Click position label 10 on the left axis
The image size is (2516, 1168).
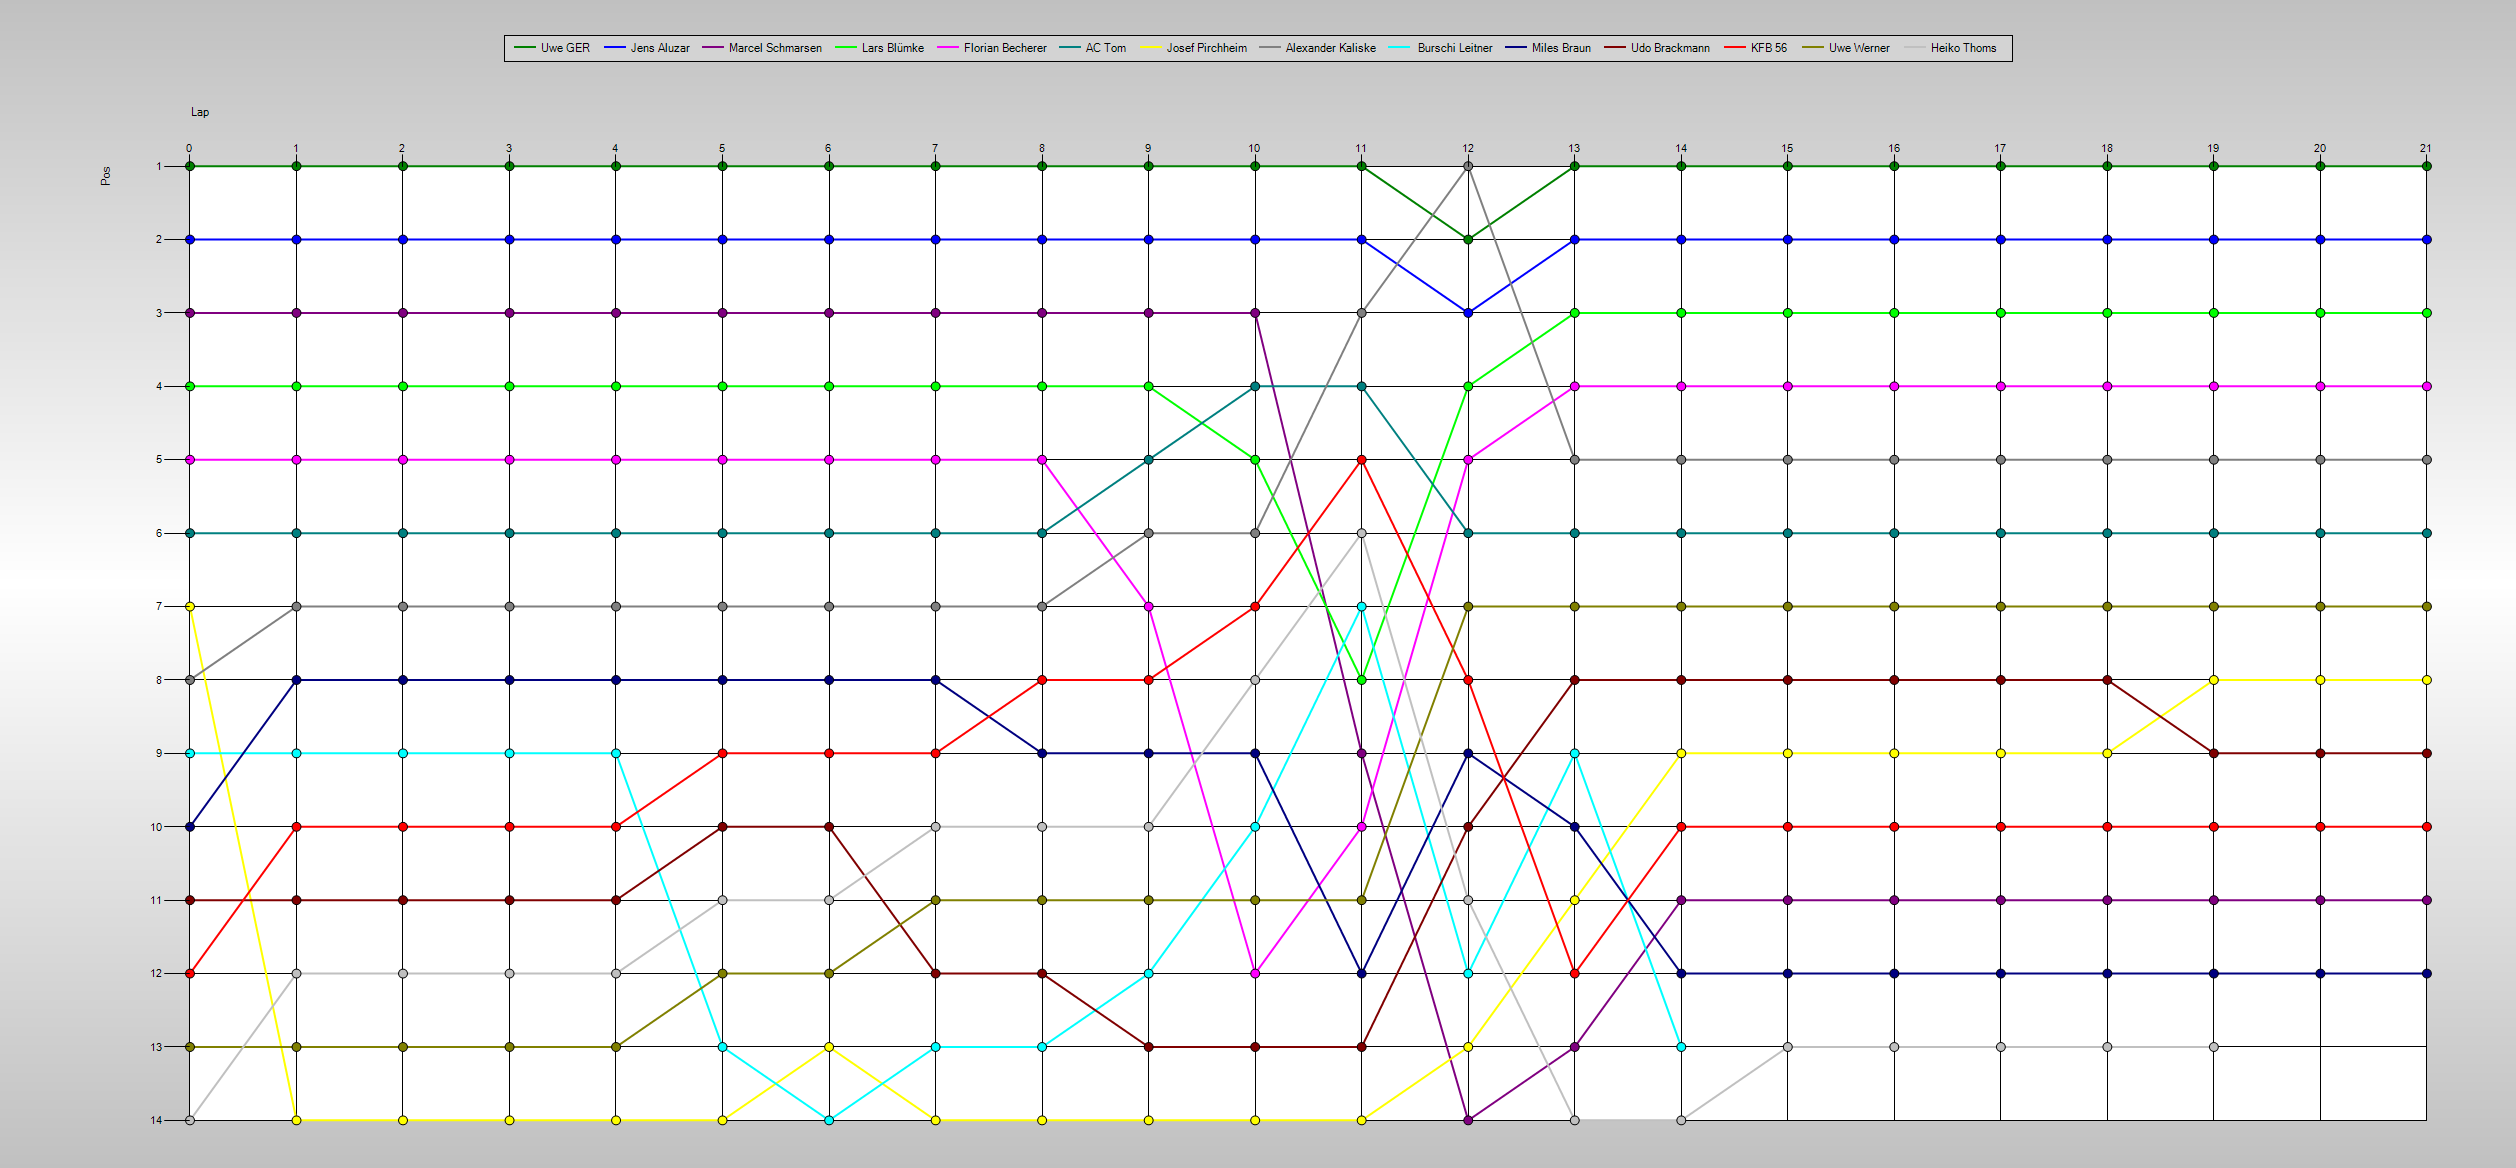pos(156,827)
